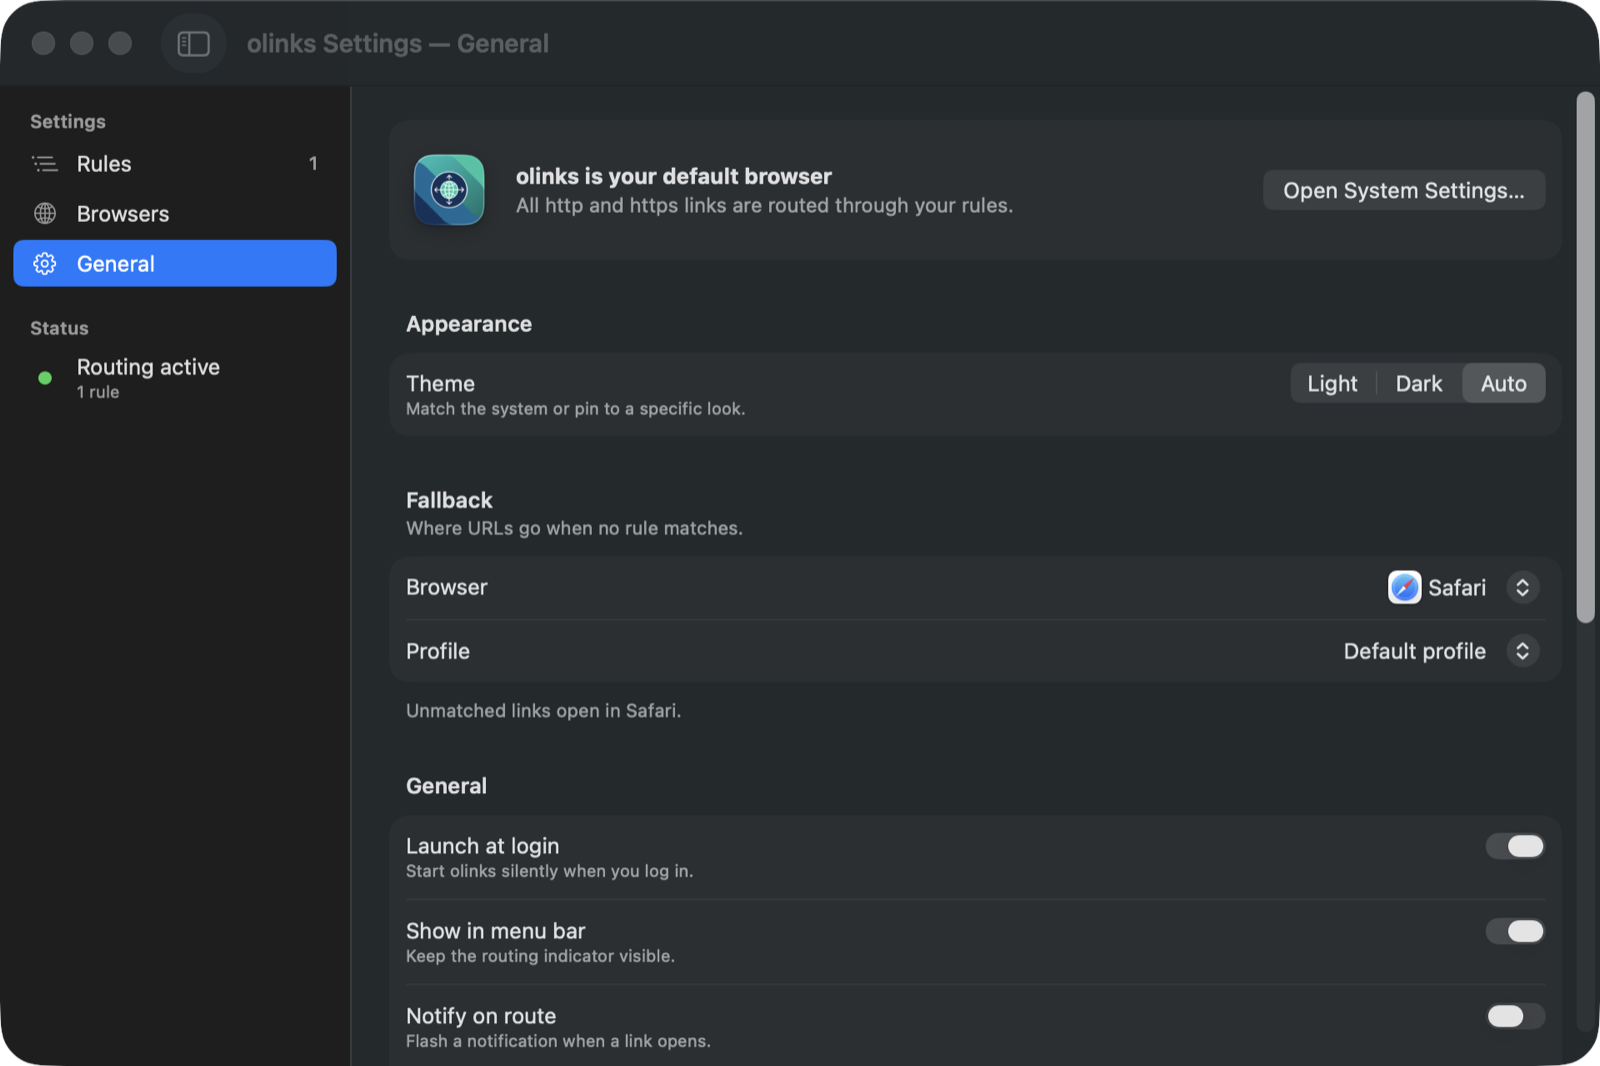Set the theme to Dark
The width and height of the screenshot is (1600, 1066).
coord(1418,384)
